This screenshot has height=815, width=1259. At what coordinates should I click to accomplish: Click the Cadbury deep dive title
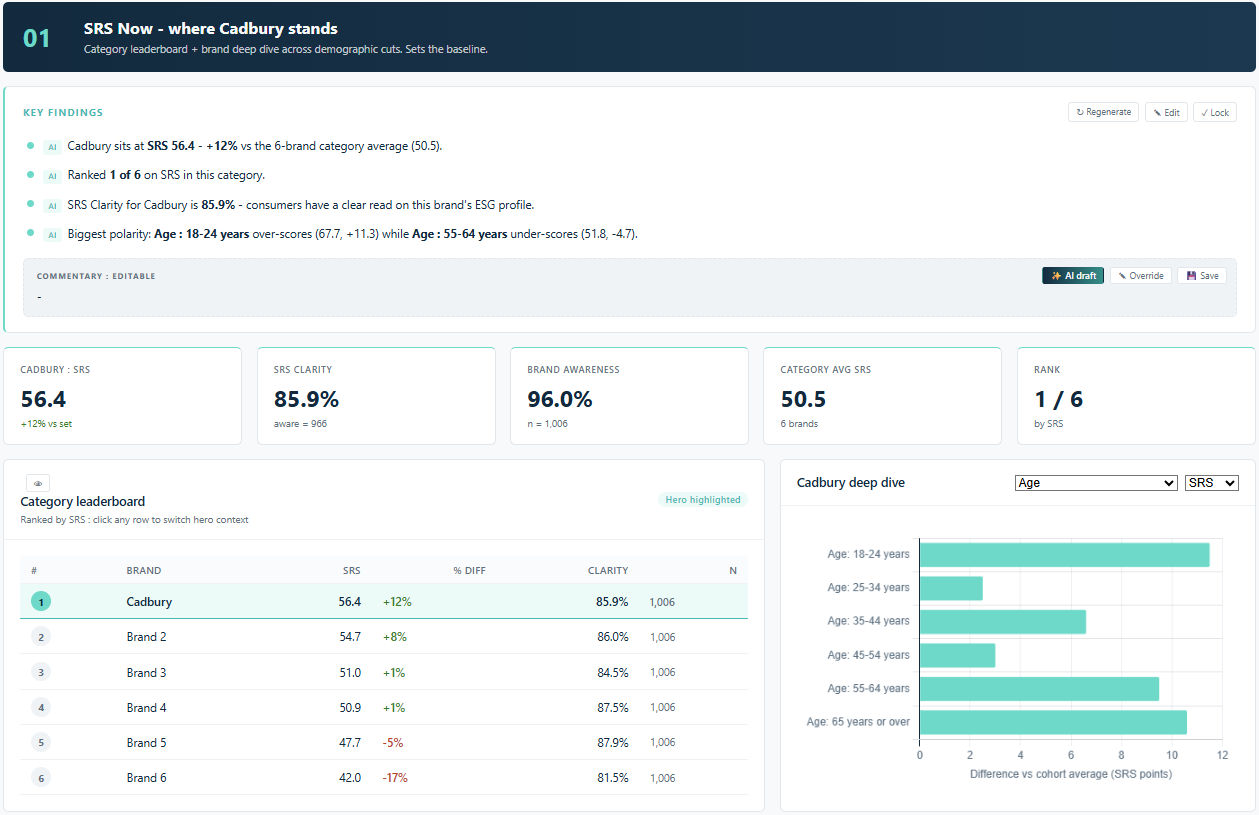tap(851, 482)
